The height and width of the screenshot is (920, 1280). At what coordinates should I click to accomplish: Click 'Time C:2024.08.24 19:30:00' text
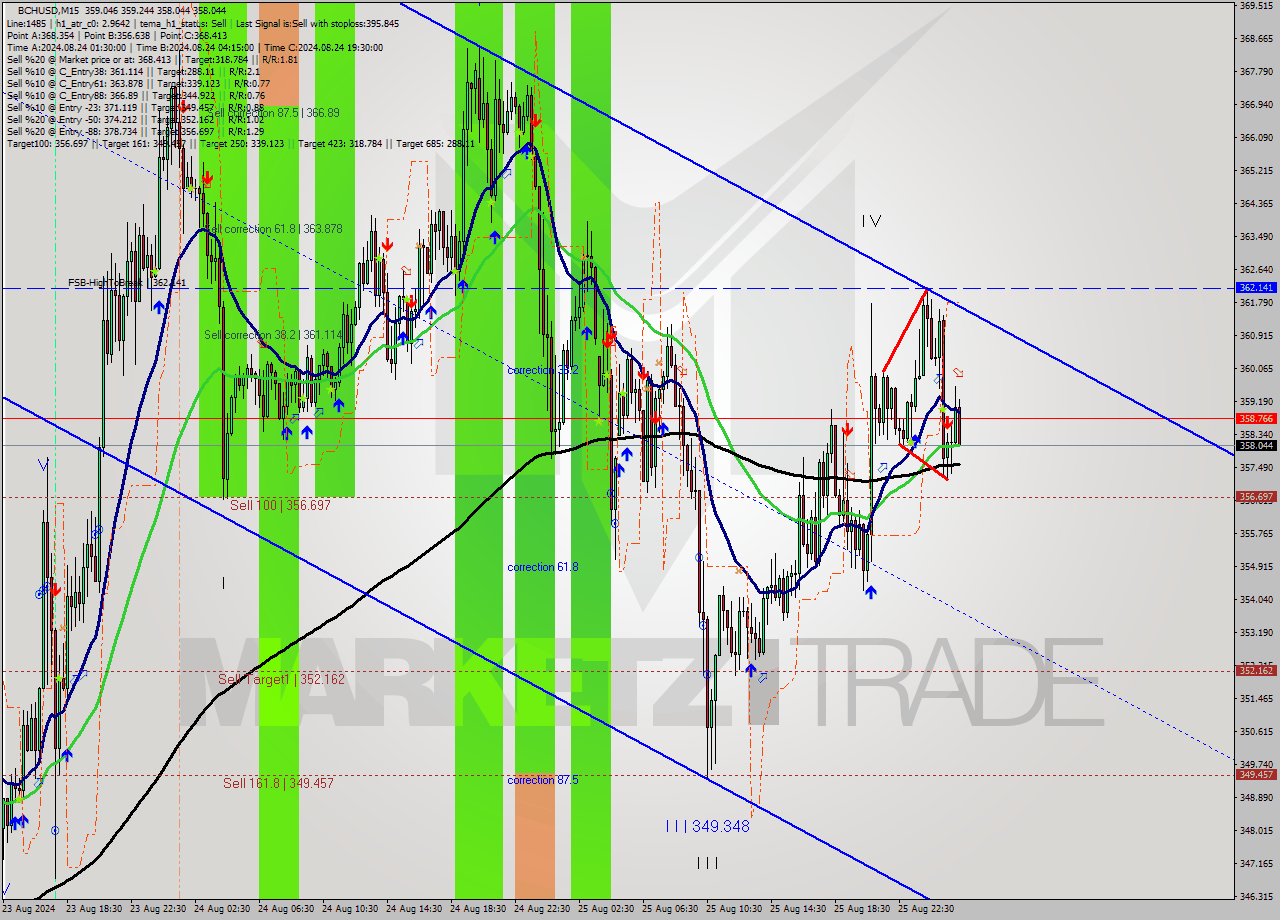(322, 47)
